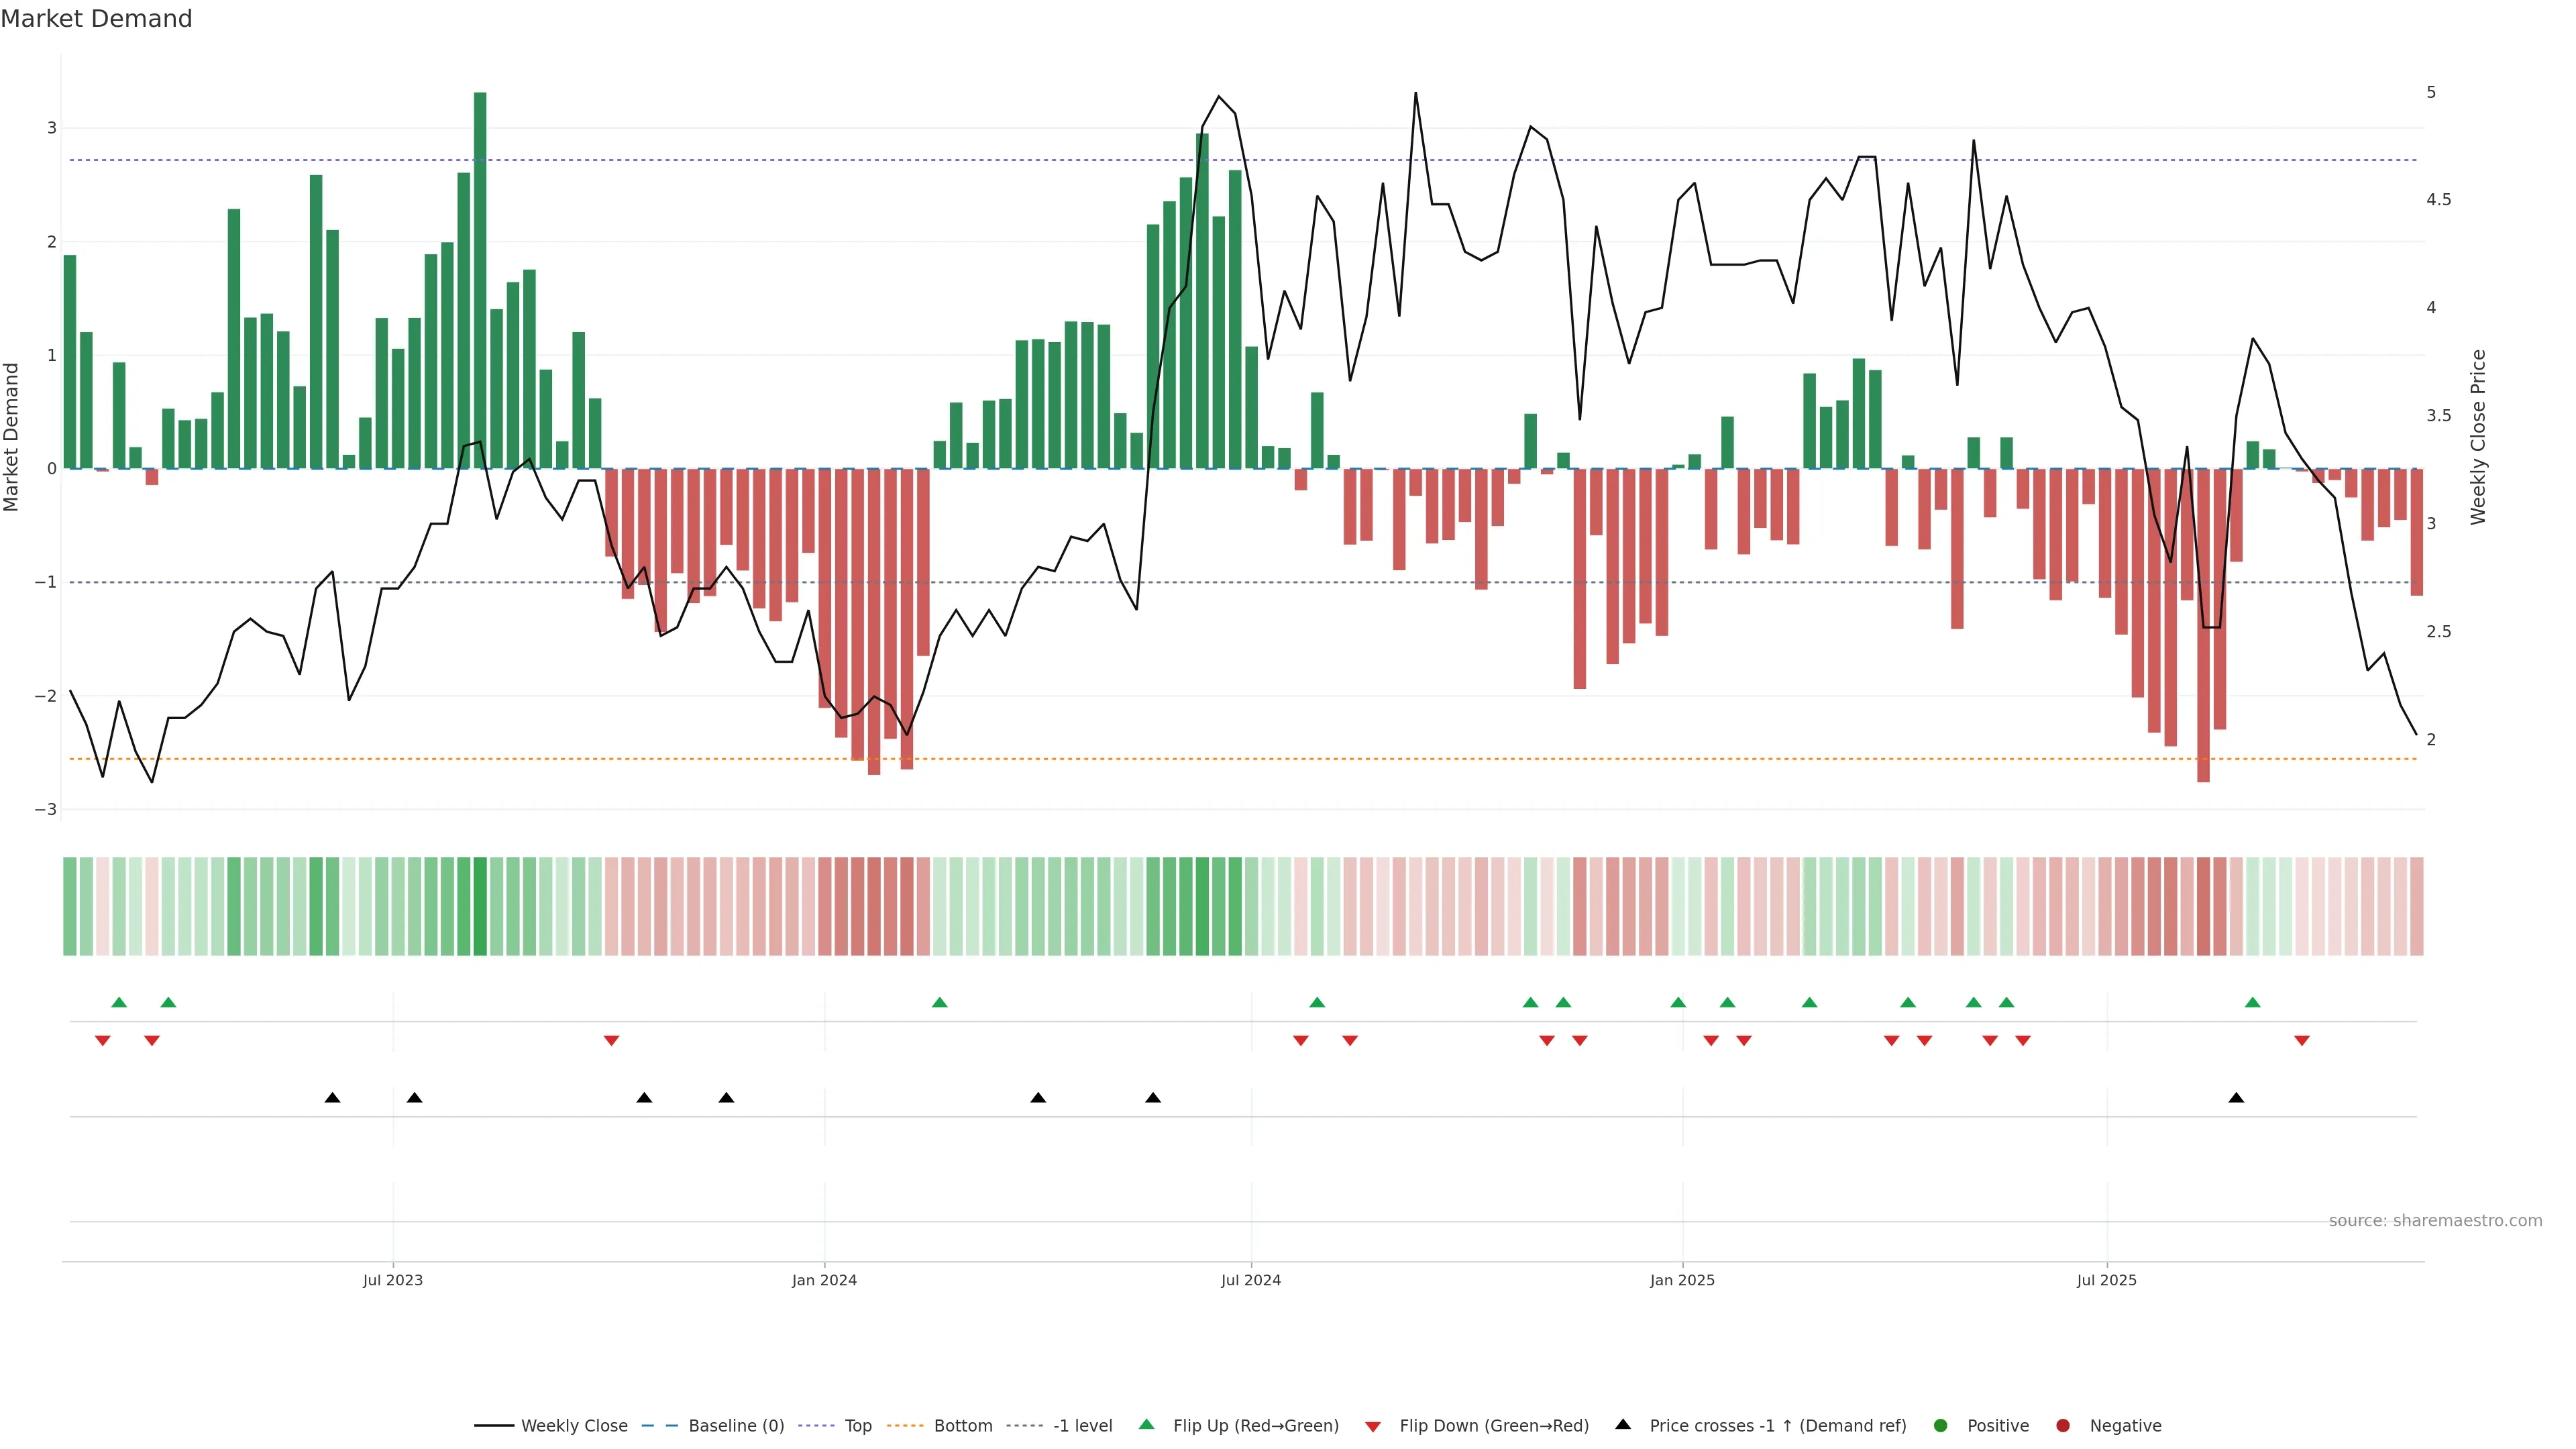
Task: Click the Jul 2023 x-axis label
Action: pos(392,1281)
